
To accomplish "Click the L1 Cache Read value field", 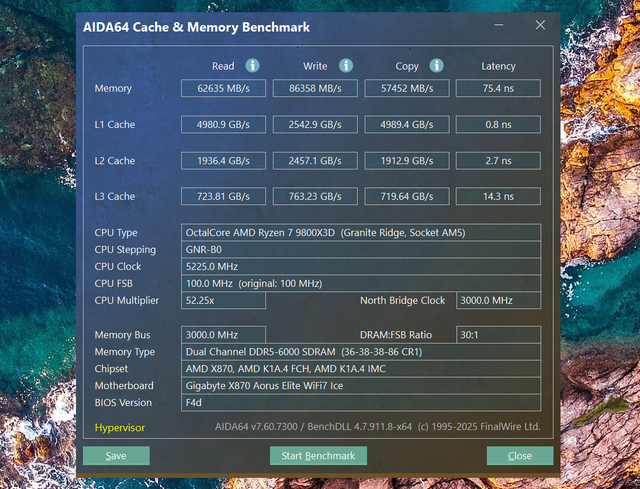I will [x=223, y=124].
